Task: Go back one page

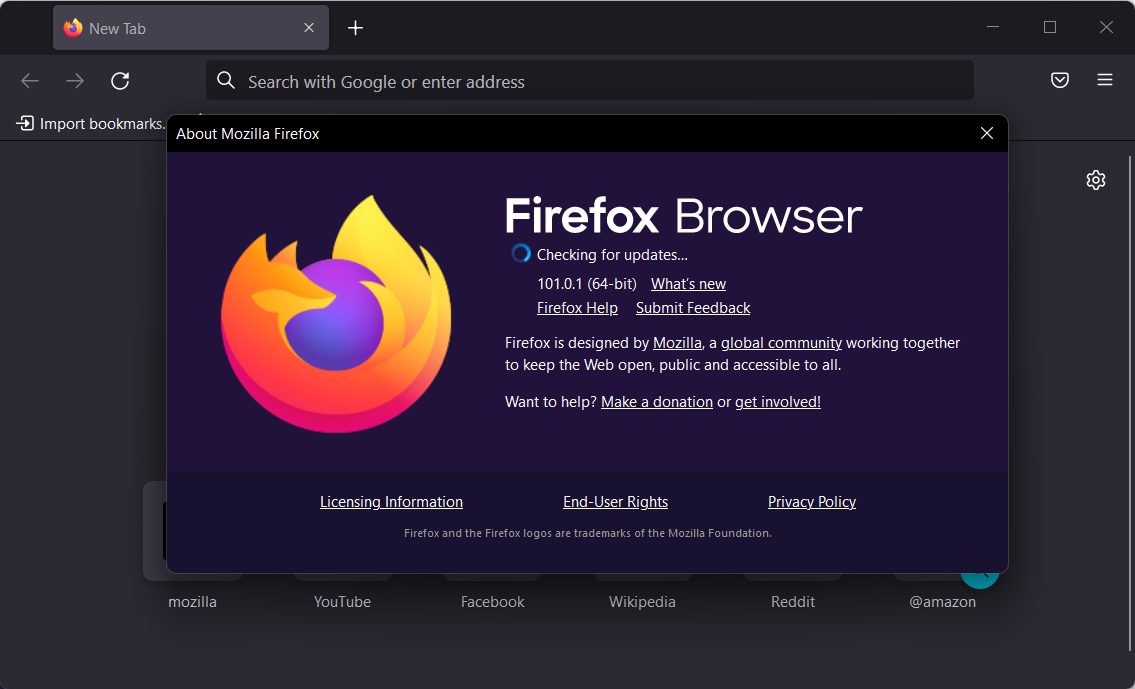Action: click(30, 81)
